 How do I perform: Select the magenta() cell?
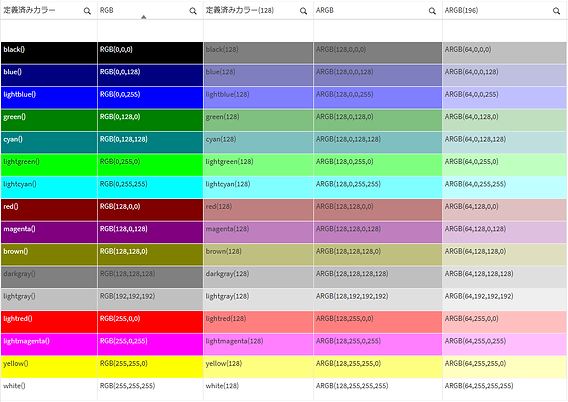tap(49, 233)
